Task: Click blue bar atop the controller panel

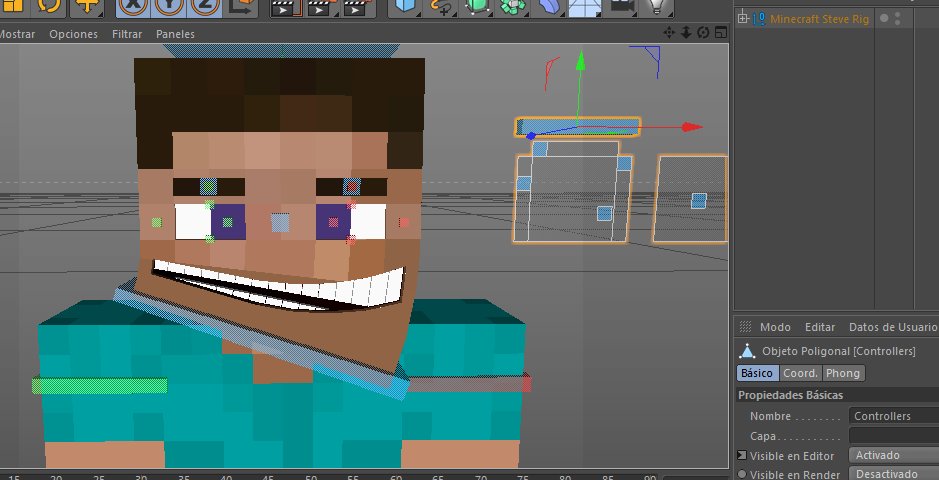Action: point(578,126)
